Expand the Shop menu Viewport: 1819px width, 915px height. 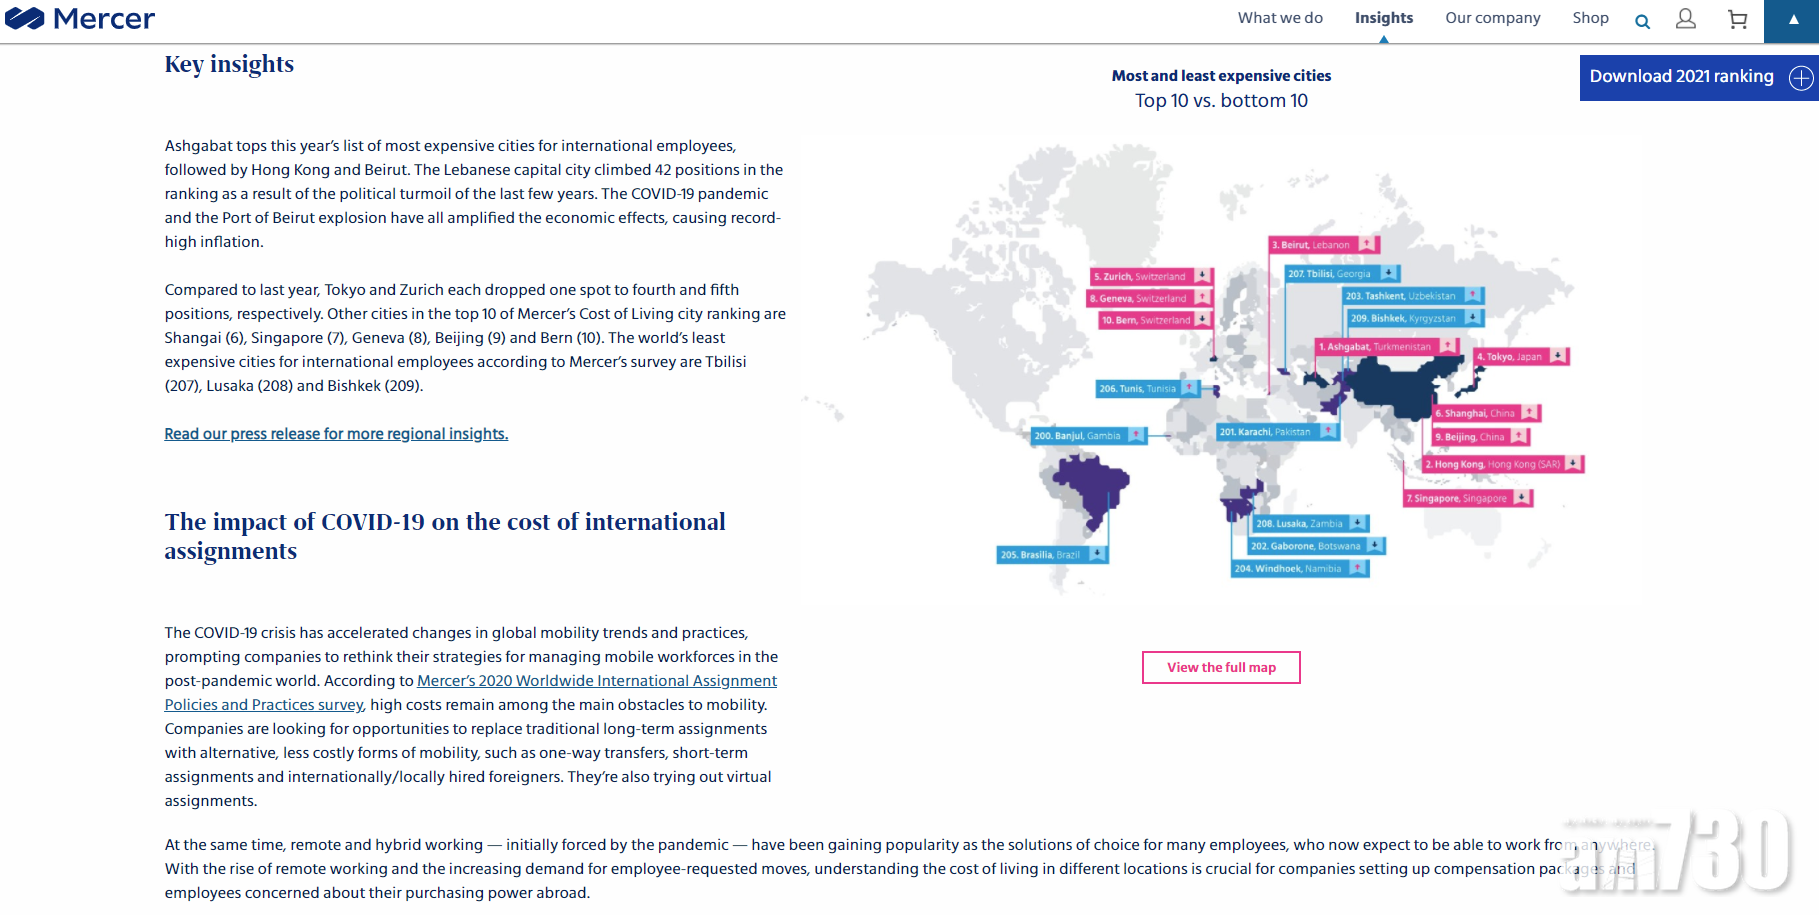[1590, 18]
